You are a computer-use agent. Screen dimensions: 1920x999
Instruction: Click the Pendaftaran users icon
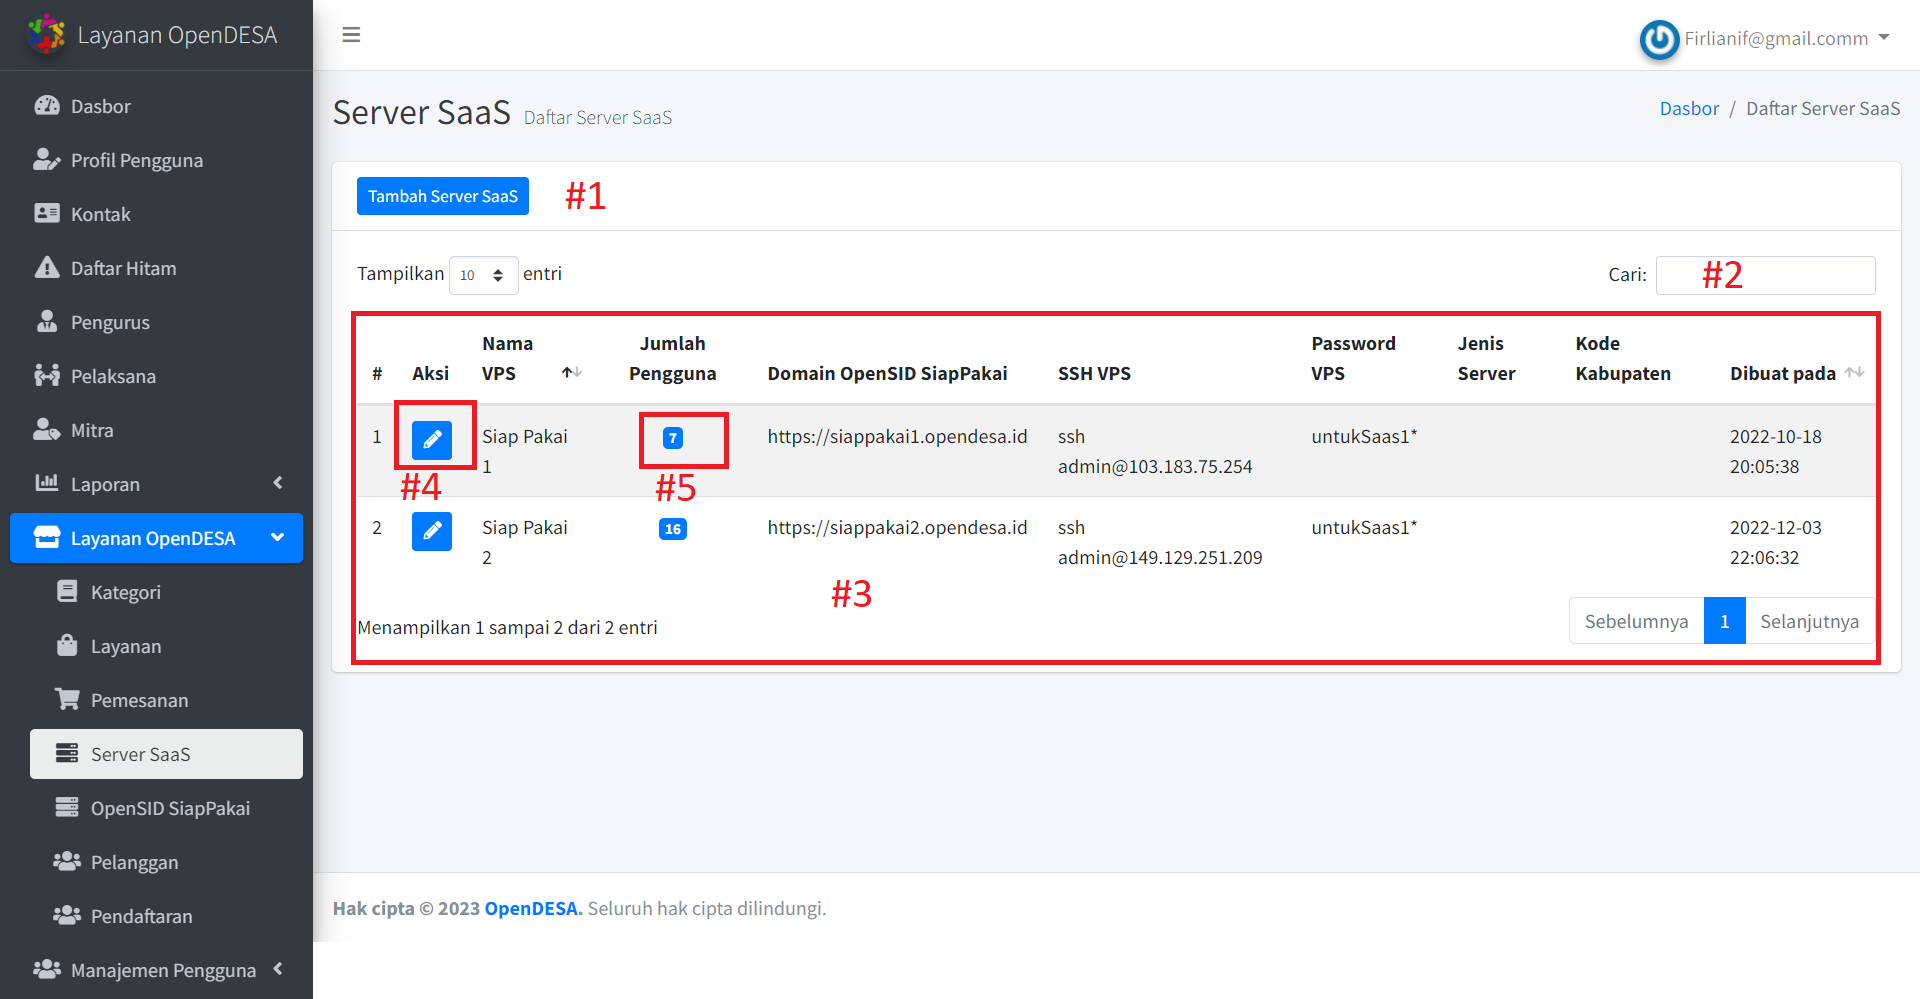tap(67, 916)
